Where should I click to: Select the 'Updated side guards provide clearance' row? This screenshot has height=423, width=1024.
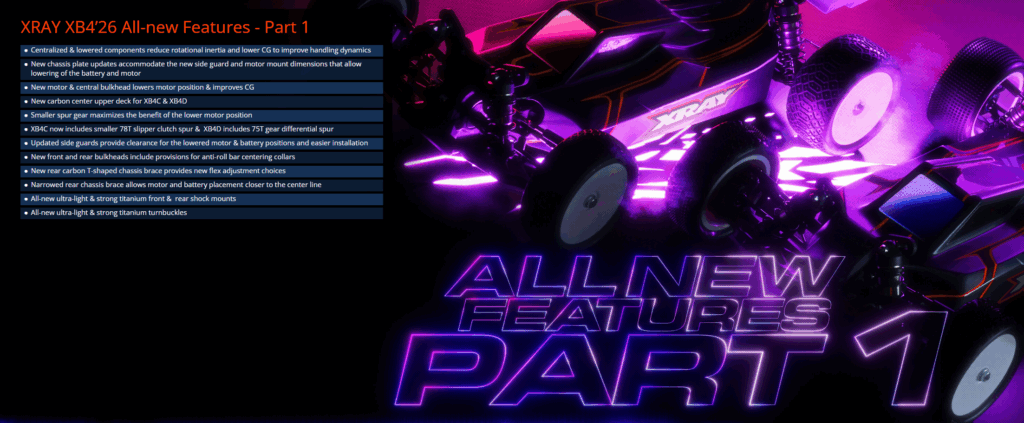click(199, 143)
